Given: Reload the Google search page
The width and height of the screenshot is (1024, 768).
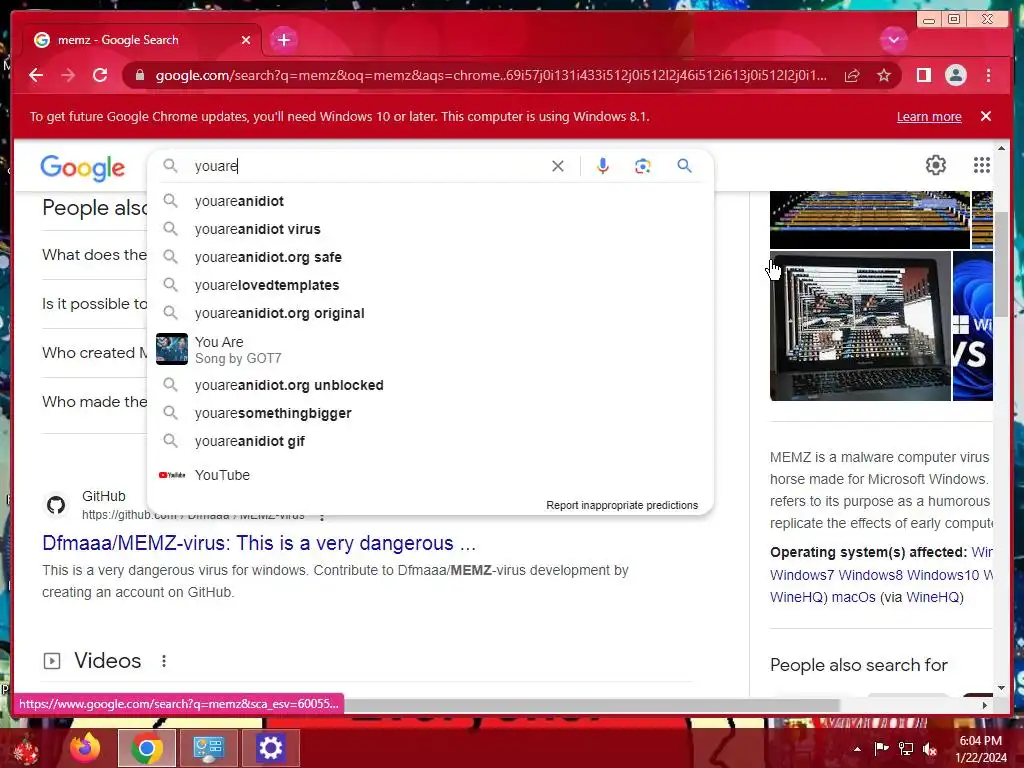Looking at the screenshot, I should coord(100,75).
